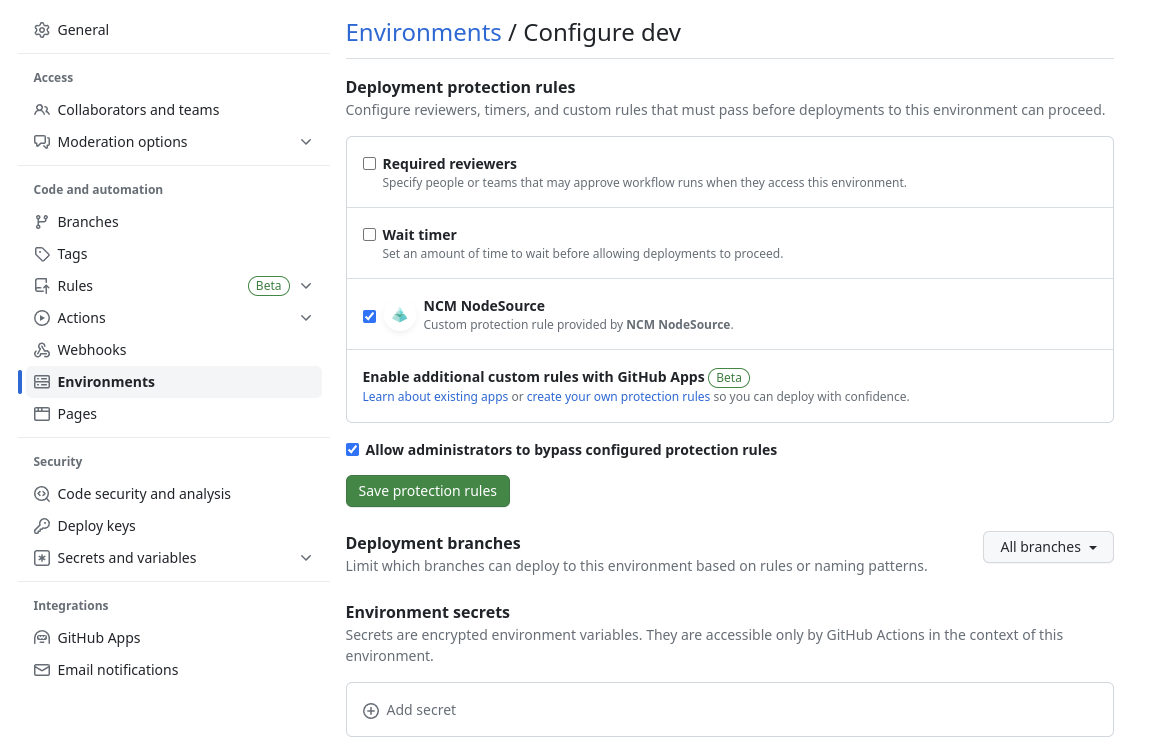The width and height of the screenshot is (1149, 753).
Task: Expand the Moderation options chevron
Action: tap(306, 142)
